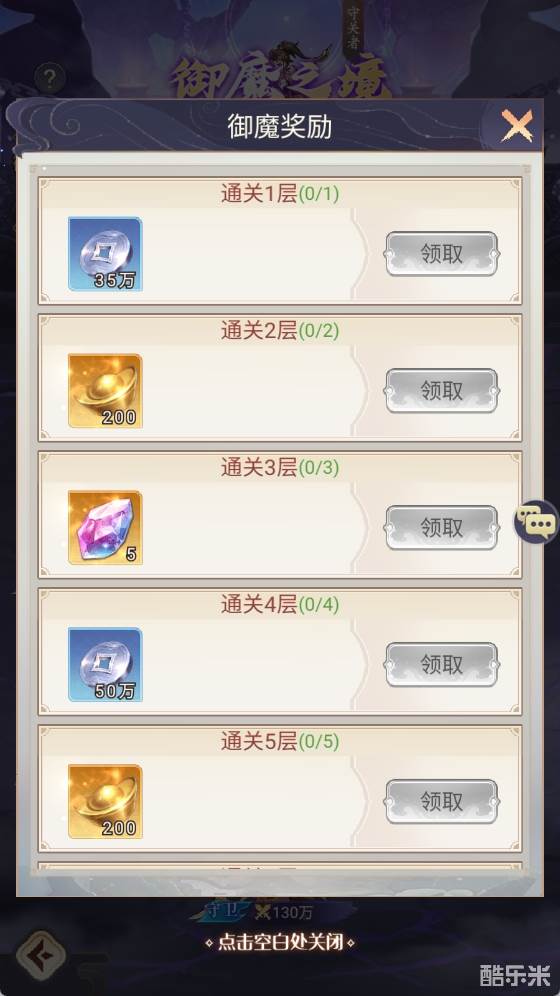Tap the partially visible sixth reward row

click(x=280, y=868)
